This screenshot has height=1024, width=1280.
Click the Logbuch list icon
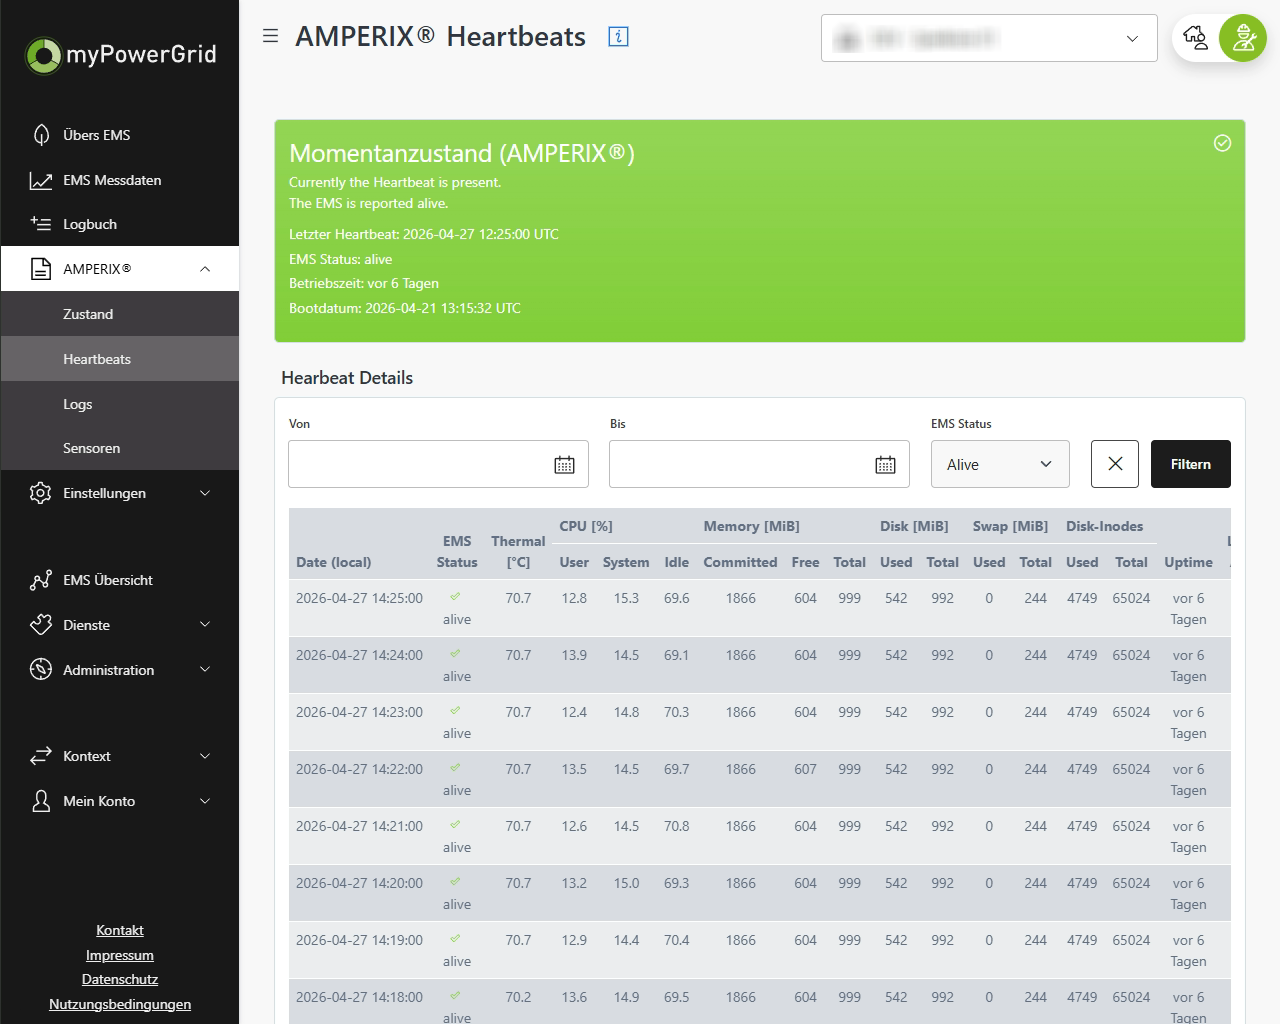[x=41, y=224]
